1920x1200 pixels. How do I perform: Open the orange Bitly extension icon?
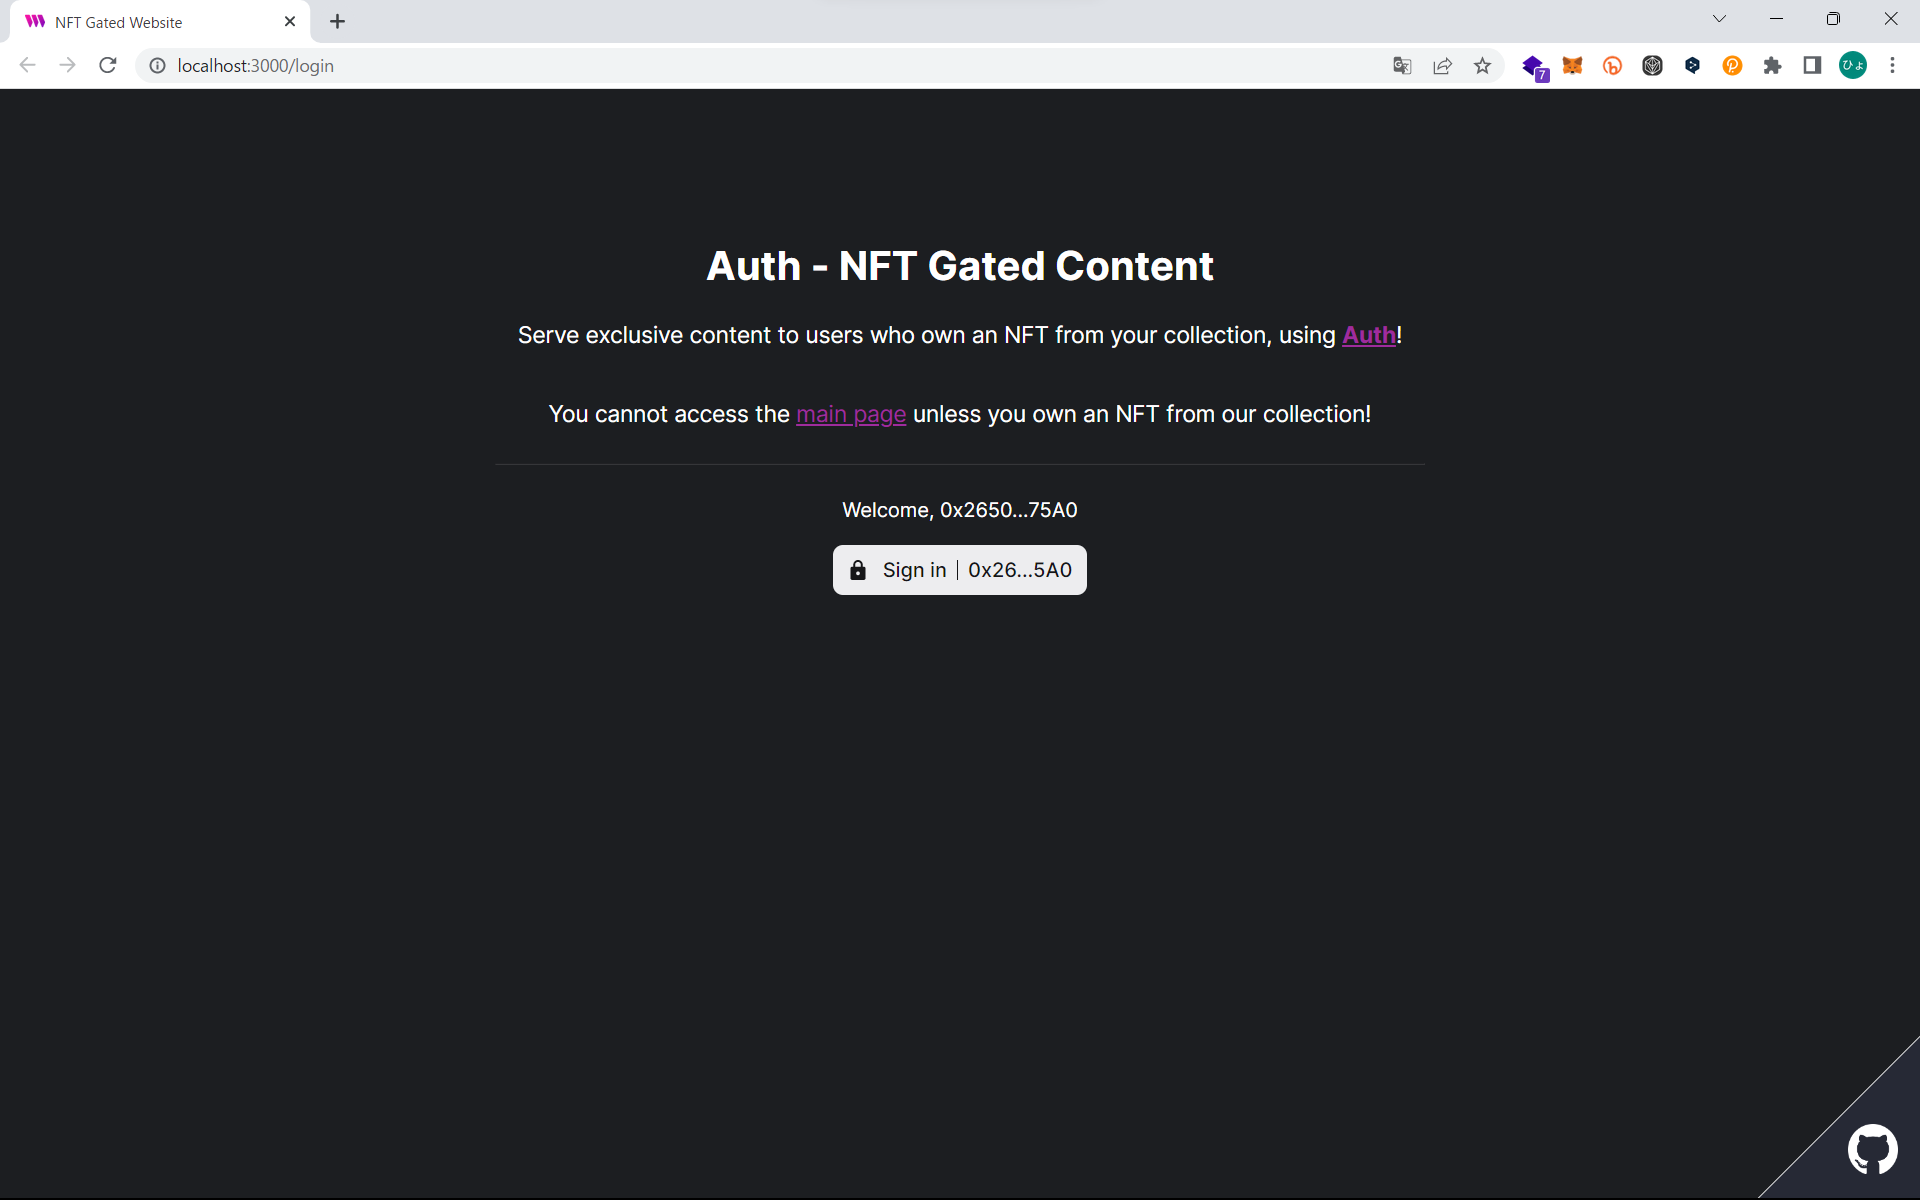(1612, 66)
